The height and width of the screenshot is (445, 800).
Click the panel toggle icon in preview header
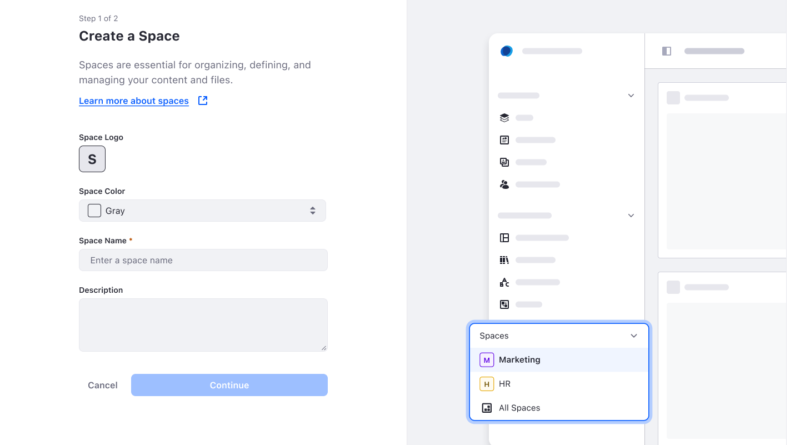click(666, 51)
